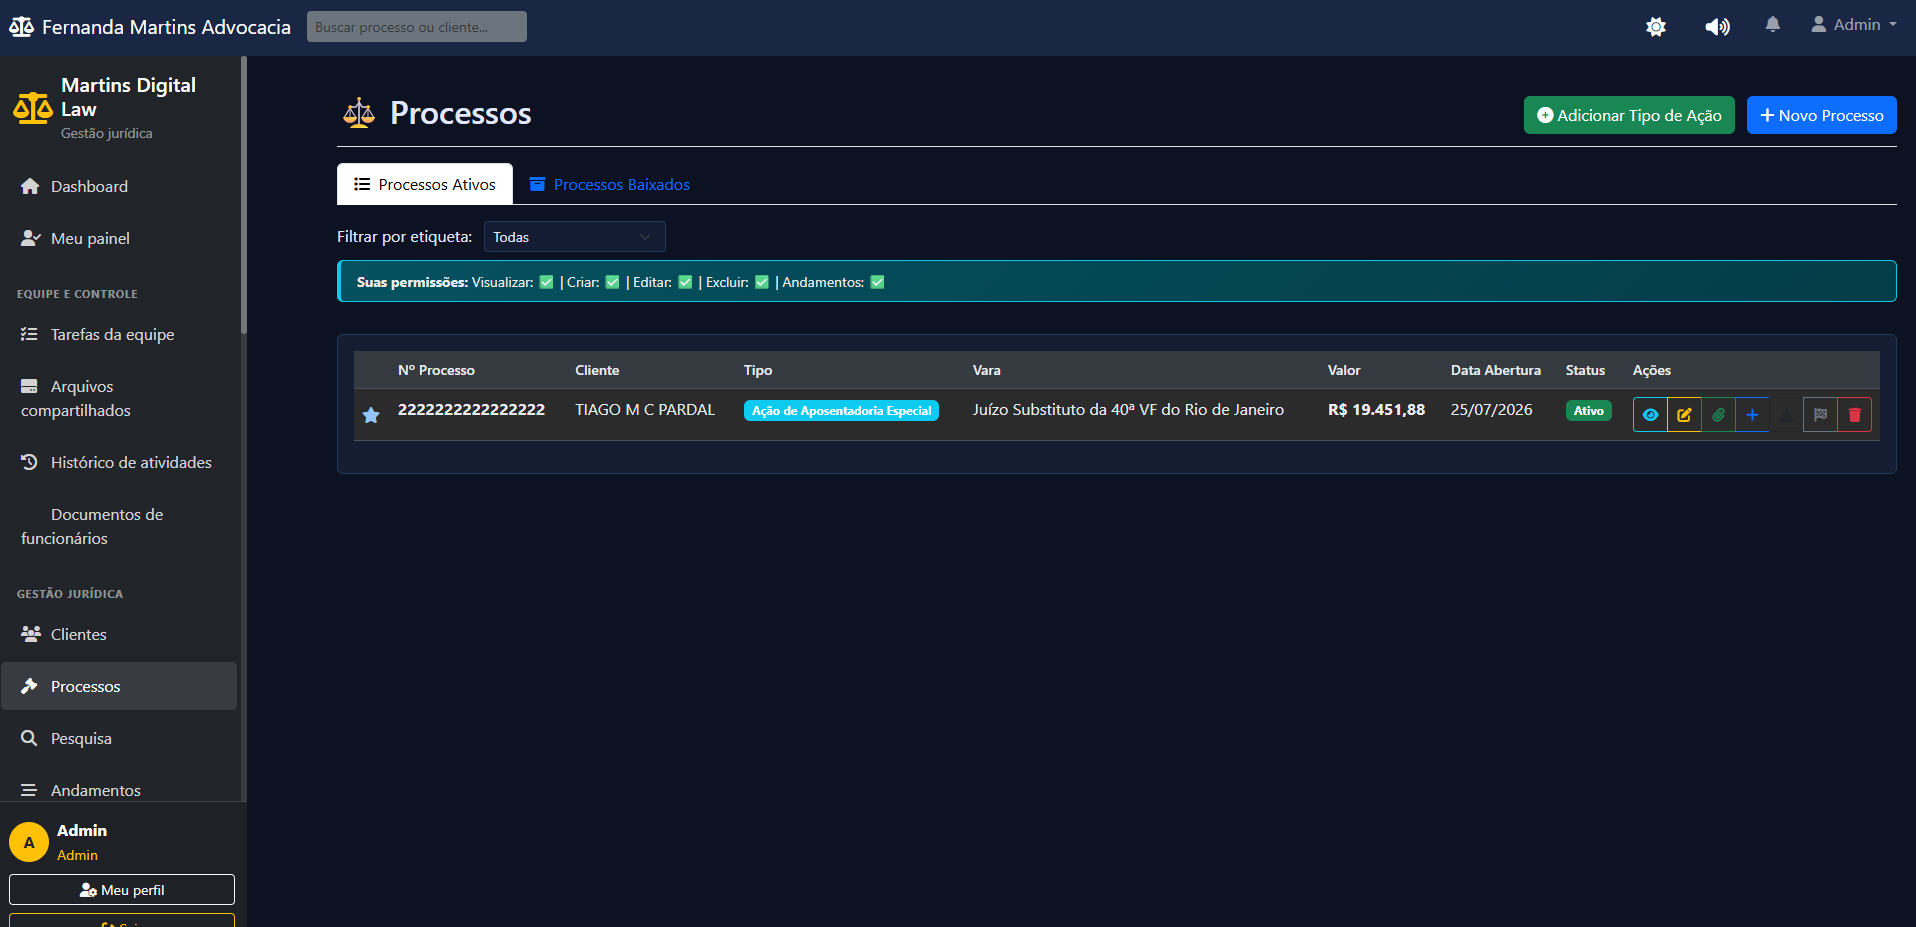Click the download icon in the process row
Screen dimensions: 1916x927
[1786, 415]
